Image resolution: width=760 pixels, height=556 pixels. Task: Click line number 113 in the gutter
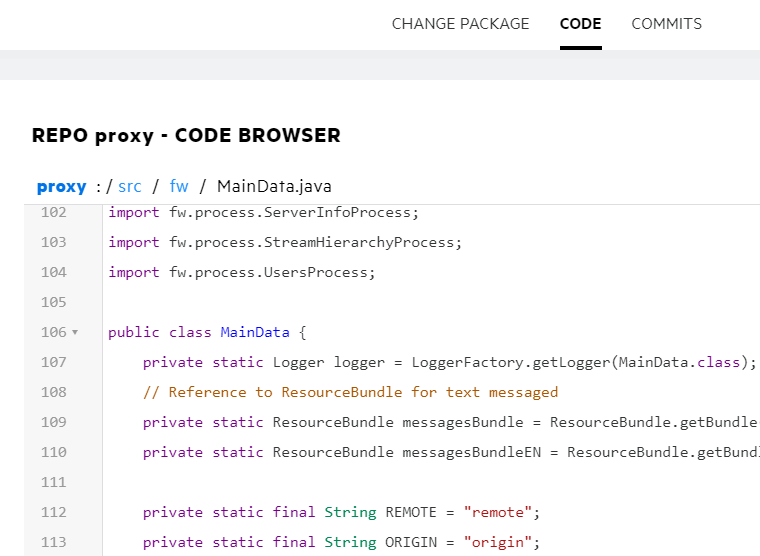[53, 542]
